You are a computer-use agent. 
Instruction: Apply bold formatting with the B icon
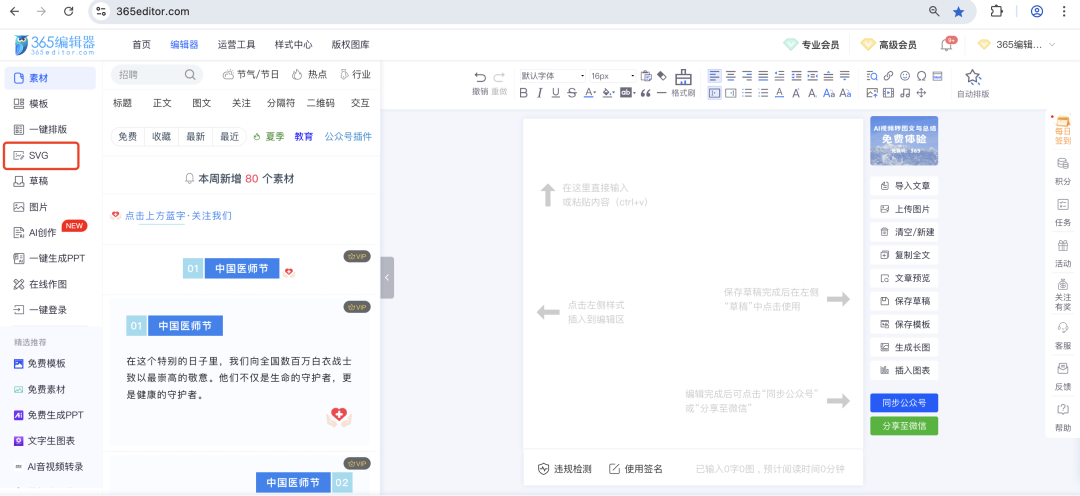(x=524, y=93)
